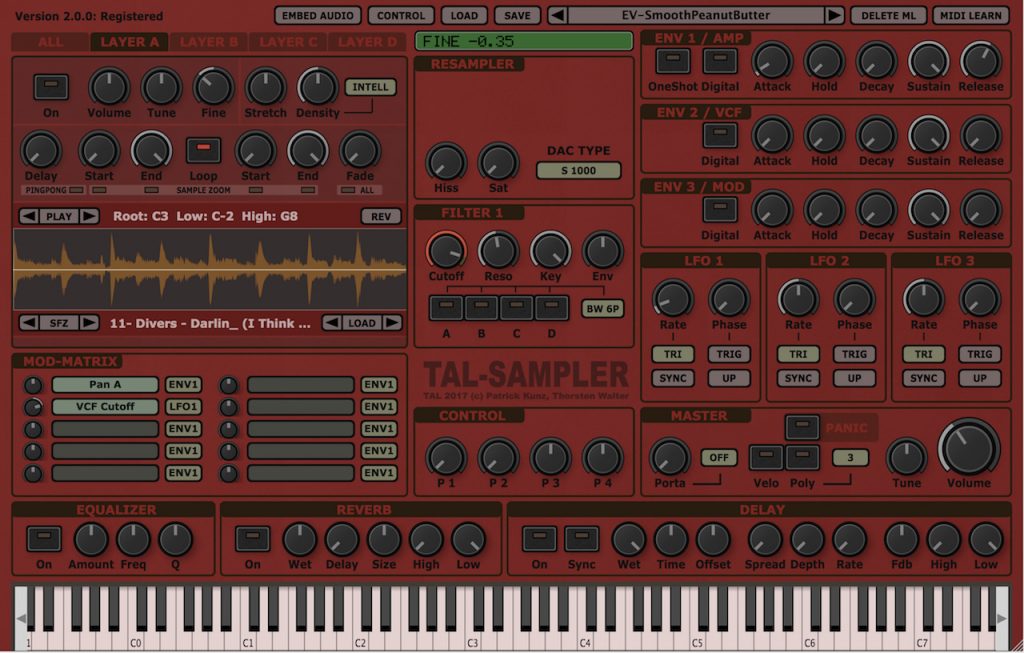The height and width of the screenshot is (653, 1024).
Task: Click the FINE -0.35 value display
Action: click(x=524, y=41)
